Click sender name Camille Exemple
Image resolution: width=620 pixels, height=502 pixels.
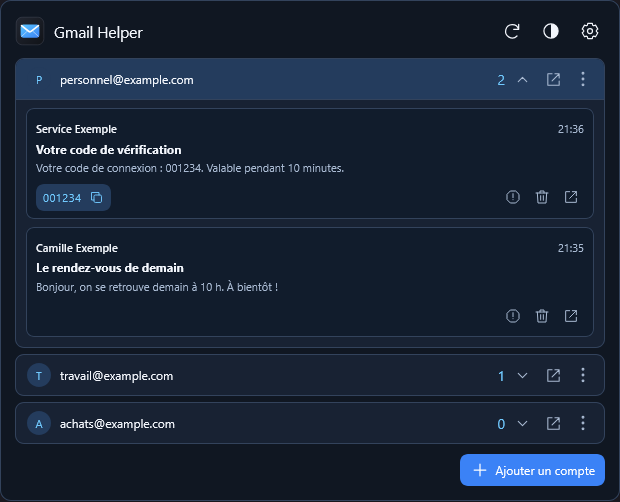(77, 248)
